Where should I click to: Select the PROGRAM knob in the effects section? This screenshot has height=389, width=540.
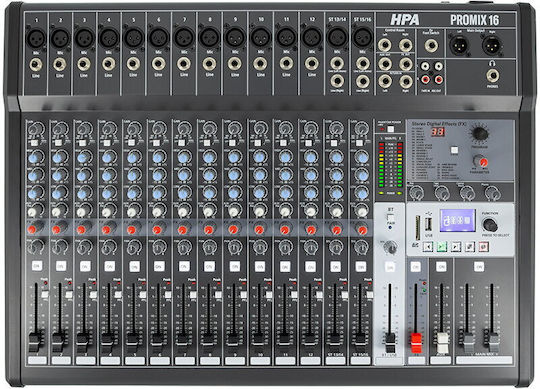click(480, 134)
